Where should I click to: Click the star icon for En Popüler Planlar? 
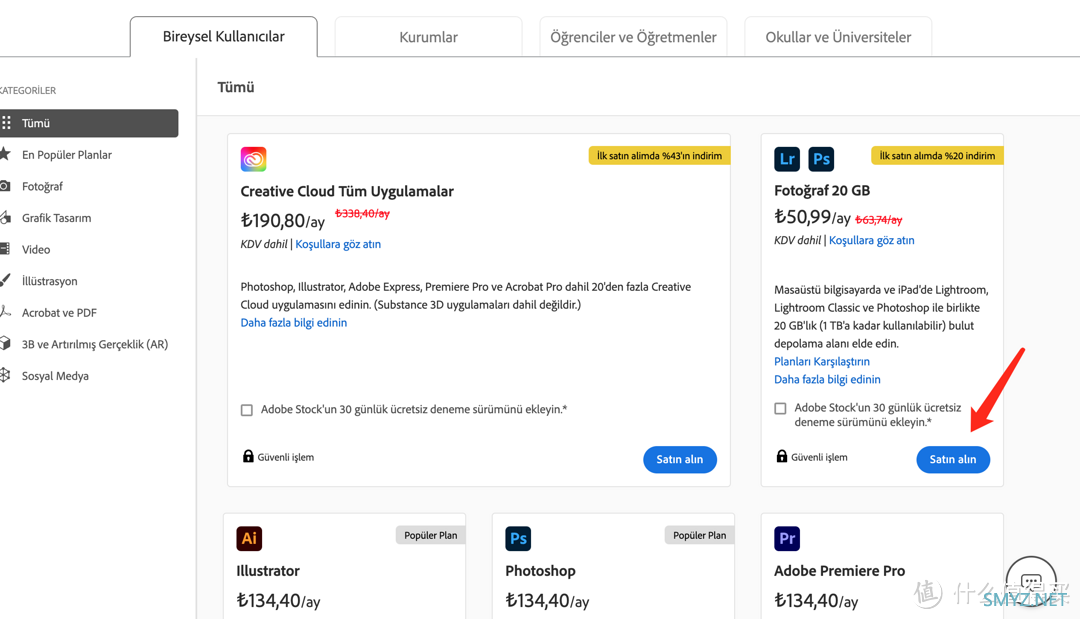coord(6,154)
